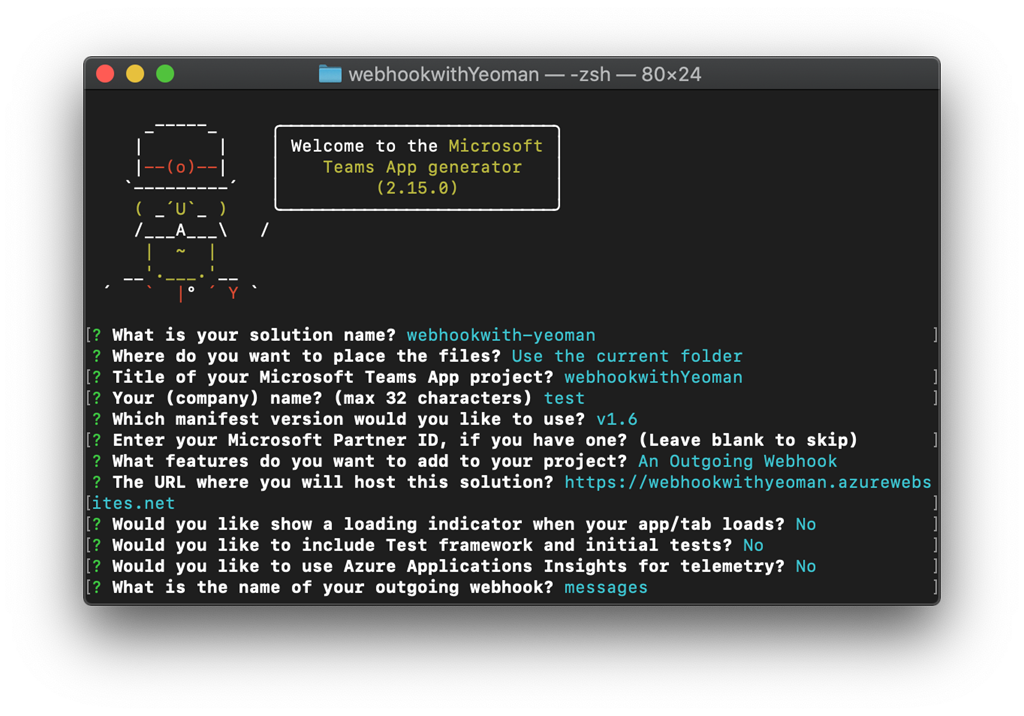The image size is (1024, 716).
Task: Click the yellow minimize button
Action: [x=135, y=73]
